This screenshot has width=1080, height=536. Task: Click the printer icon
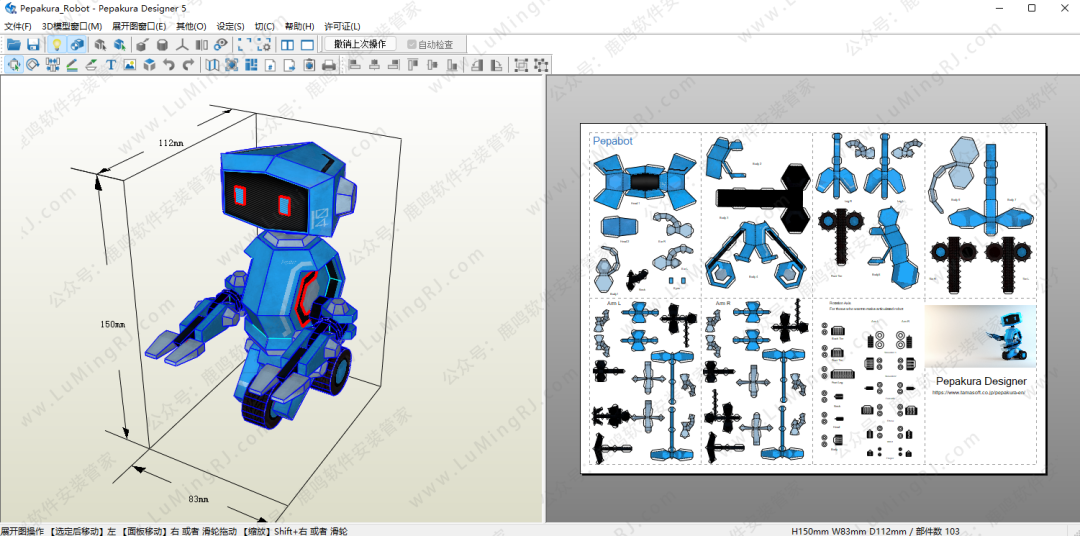[329, 65]
